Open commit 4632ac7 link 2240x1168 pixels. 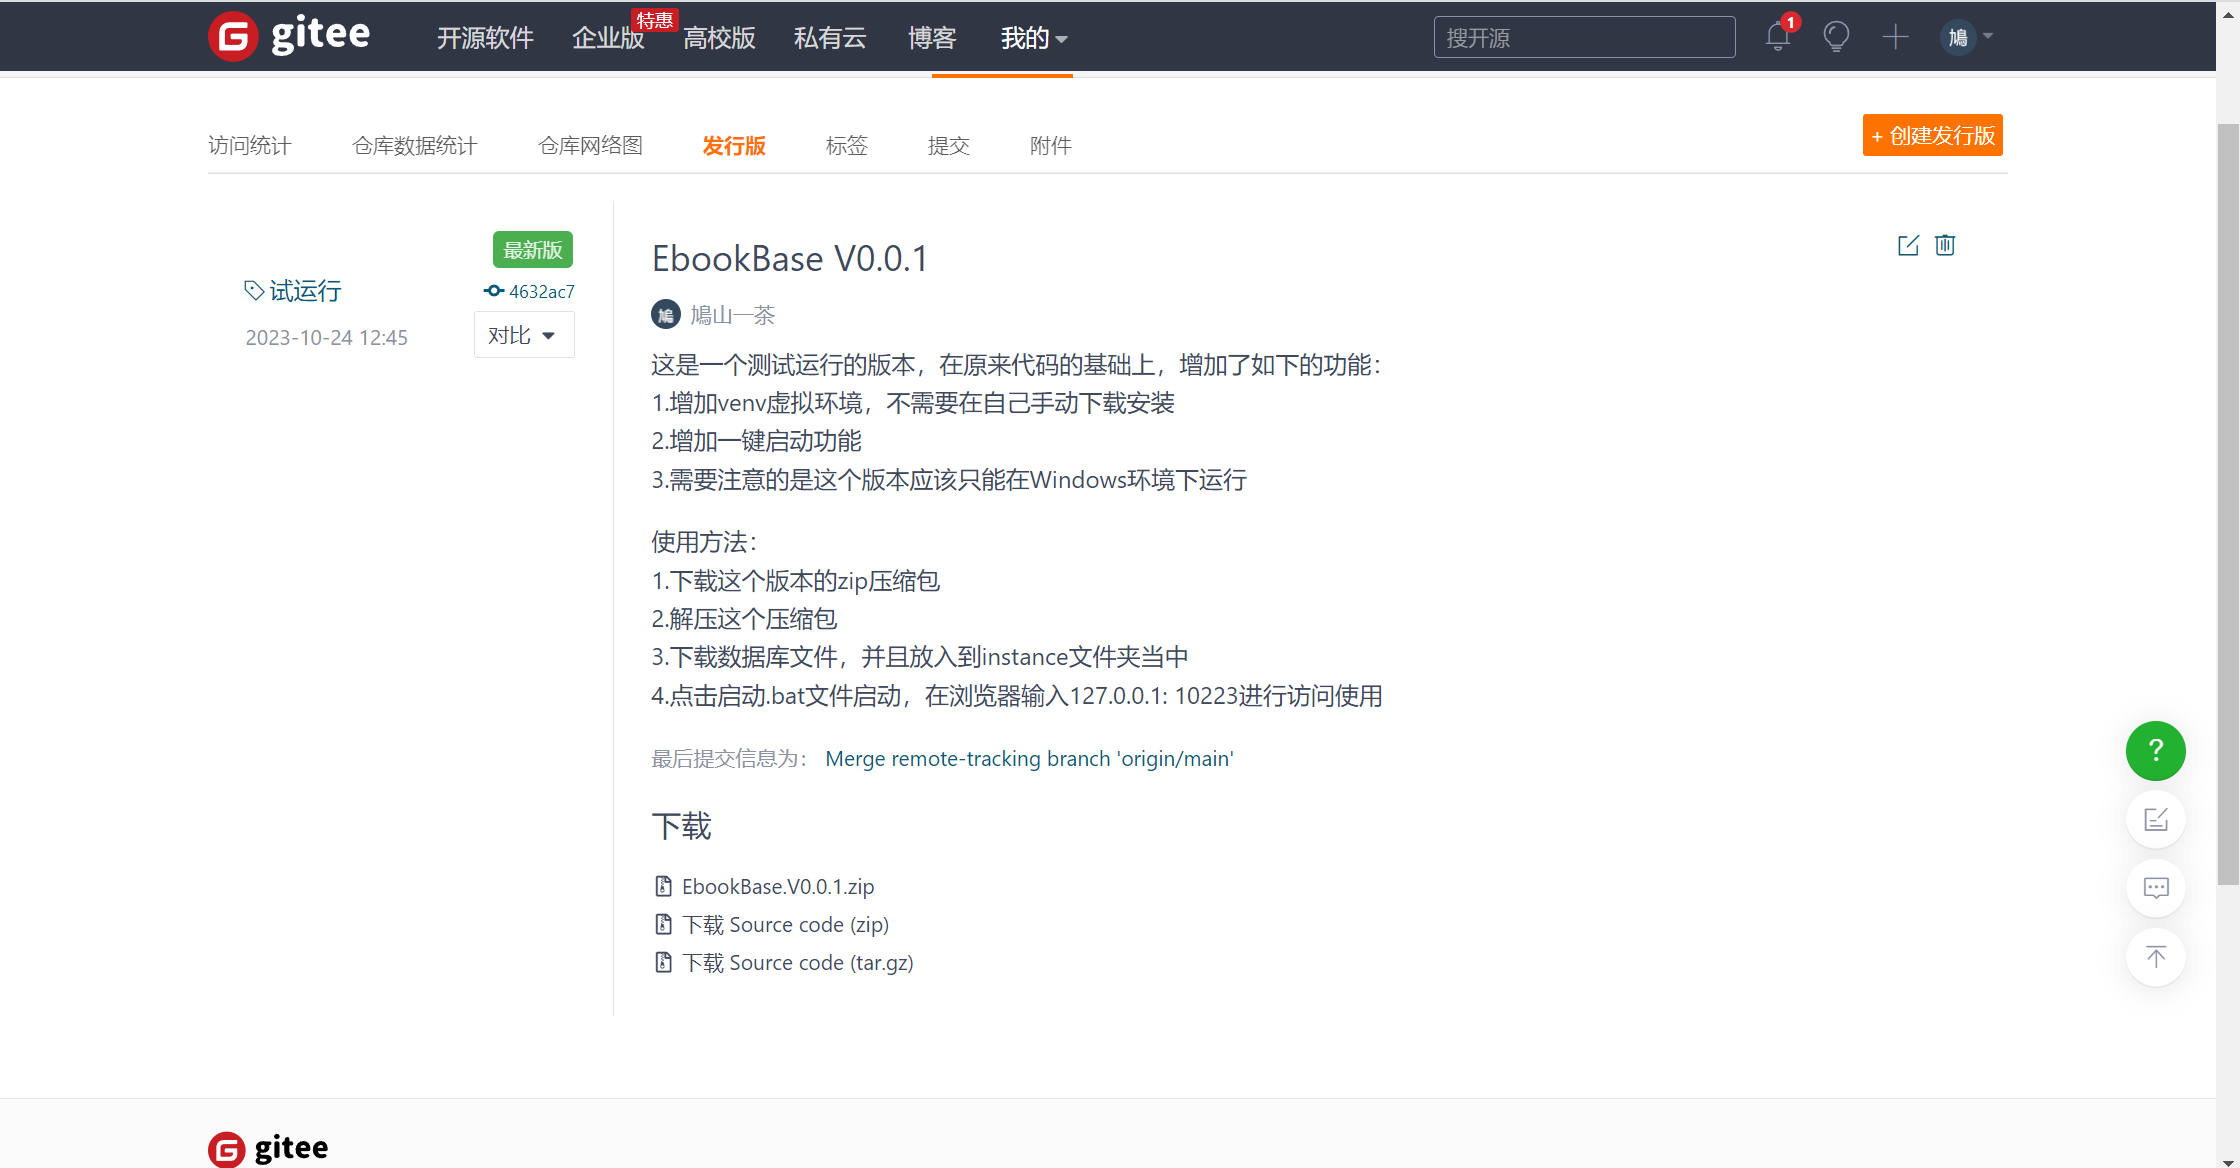coord(541,291)
